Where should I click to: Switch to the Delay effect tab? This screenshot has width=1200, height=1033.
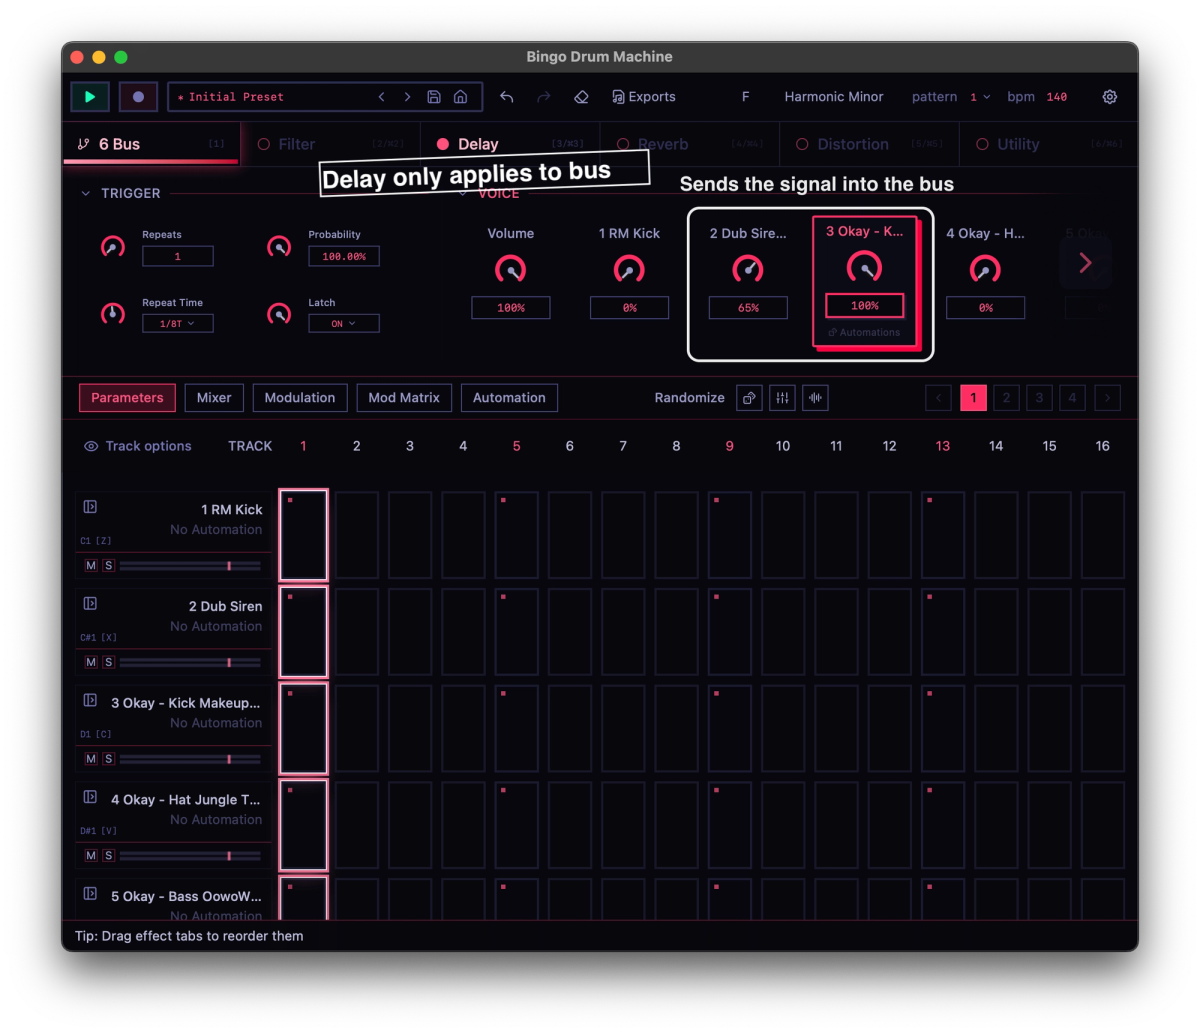point(510,144)
